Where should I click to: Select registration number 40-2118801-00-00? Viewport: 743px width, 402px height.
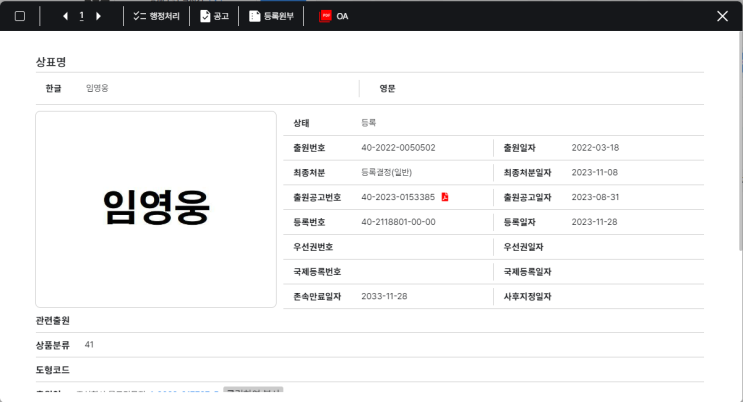398,222
